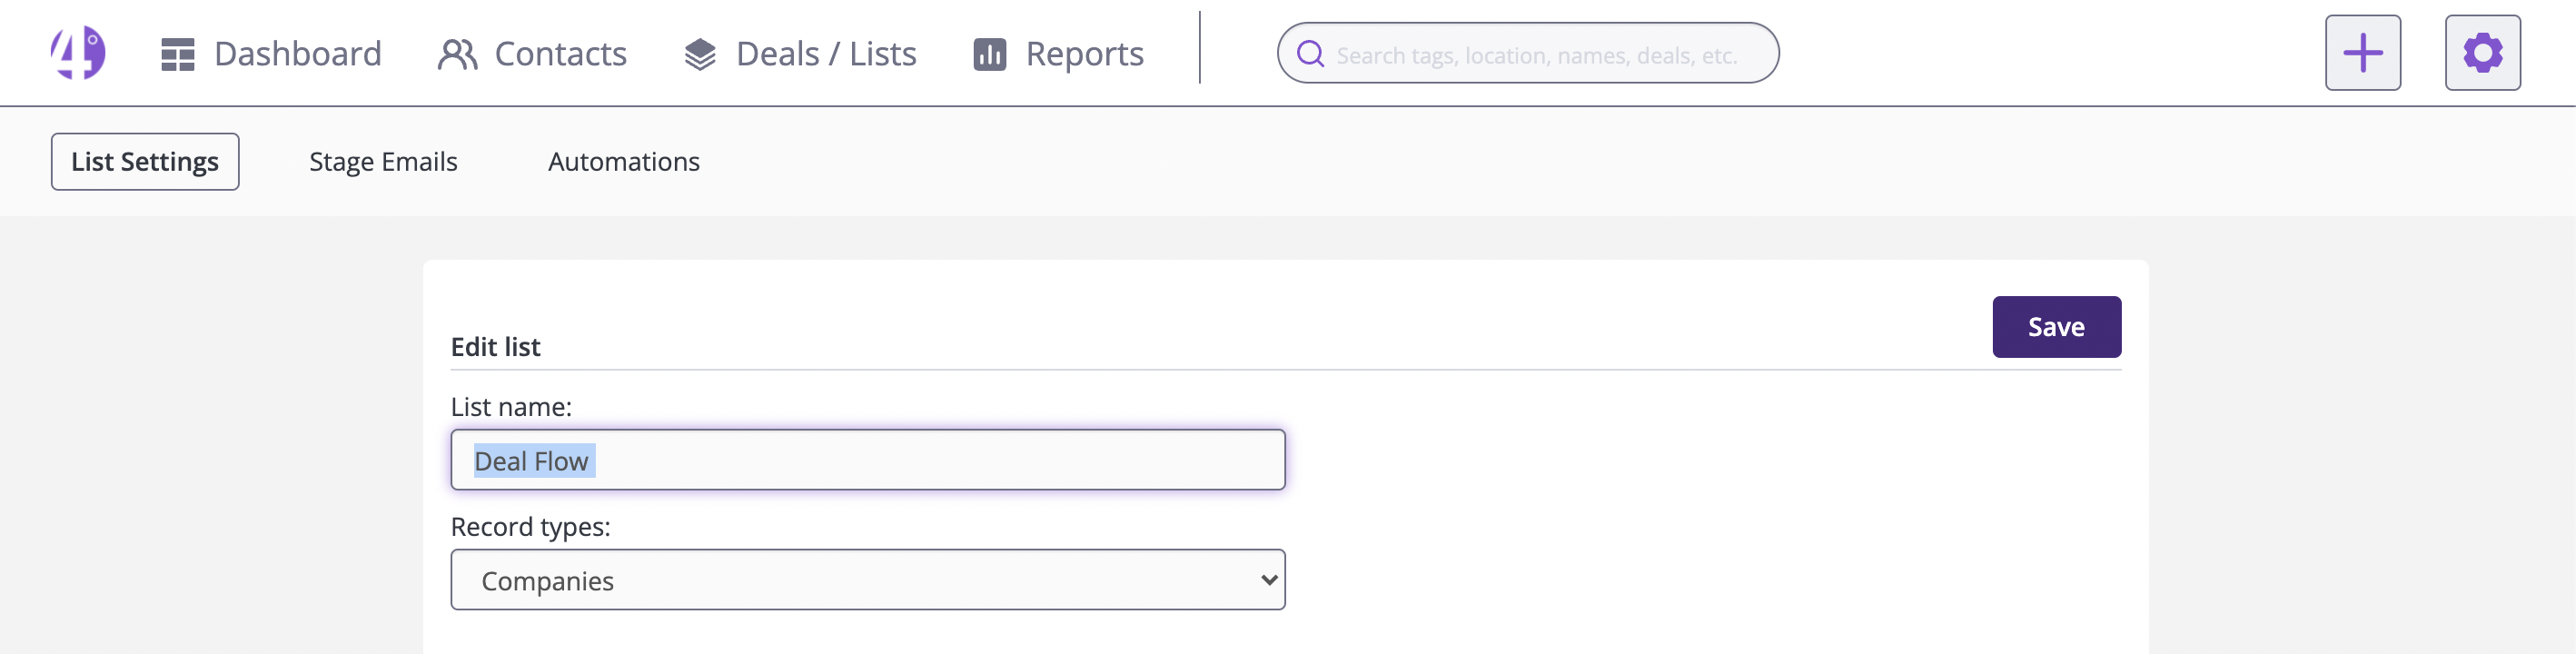Select Companies in the record type selector
The height and width of the screenshot is (654, 2576).
pos(868,579)
